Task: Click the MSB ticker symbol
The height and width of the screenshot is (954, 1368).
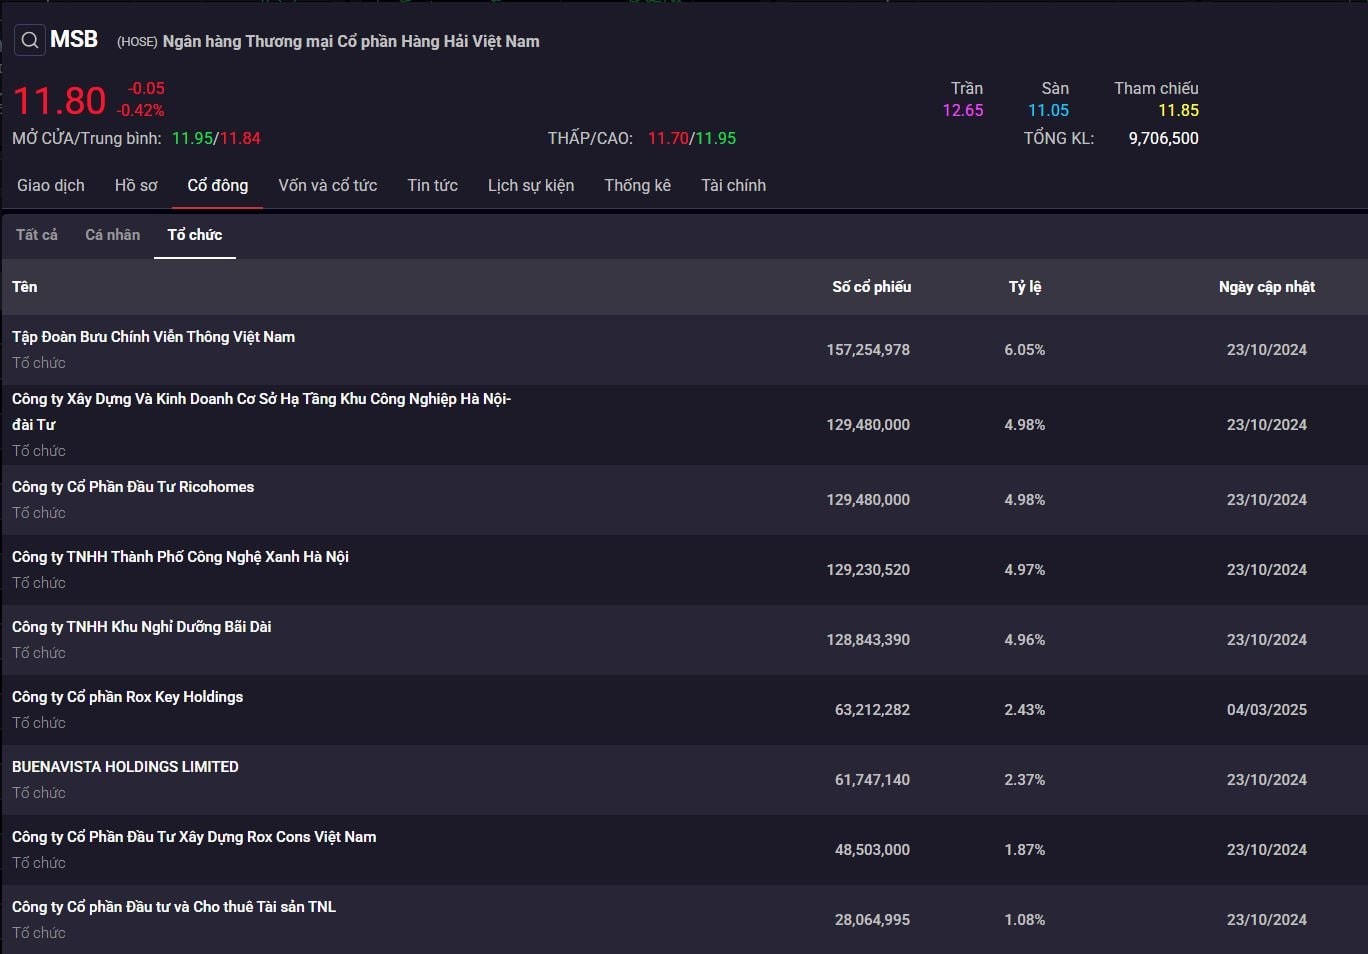Action: (74, 39)
